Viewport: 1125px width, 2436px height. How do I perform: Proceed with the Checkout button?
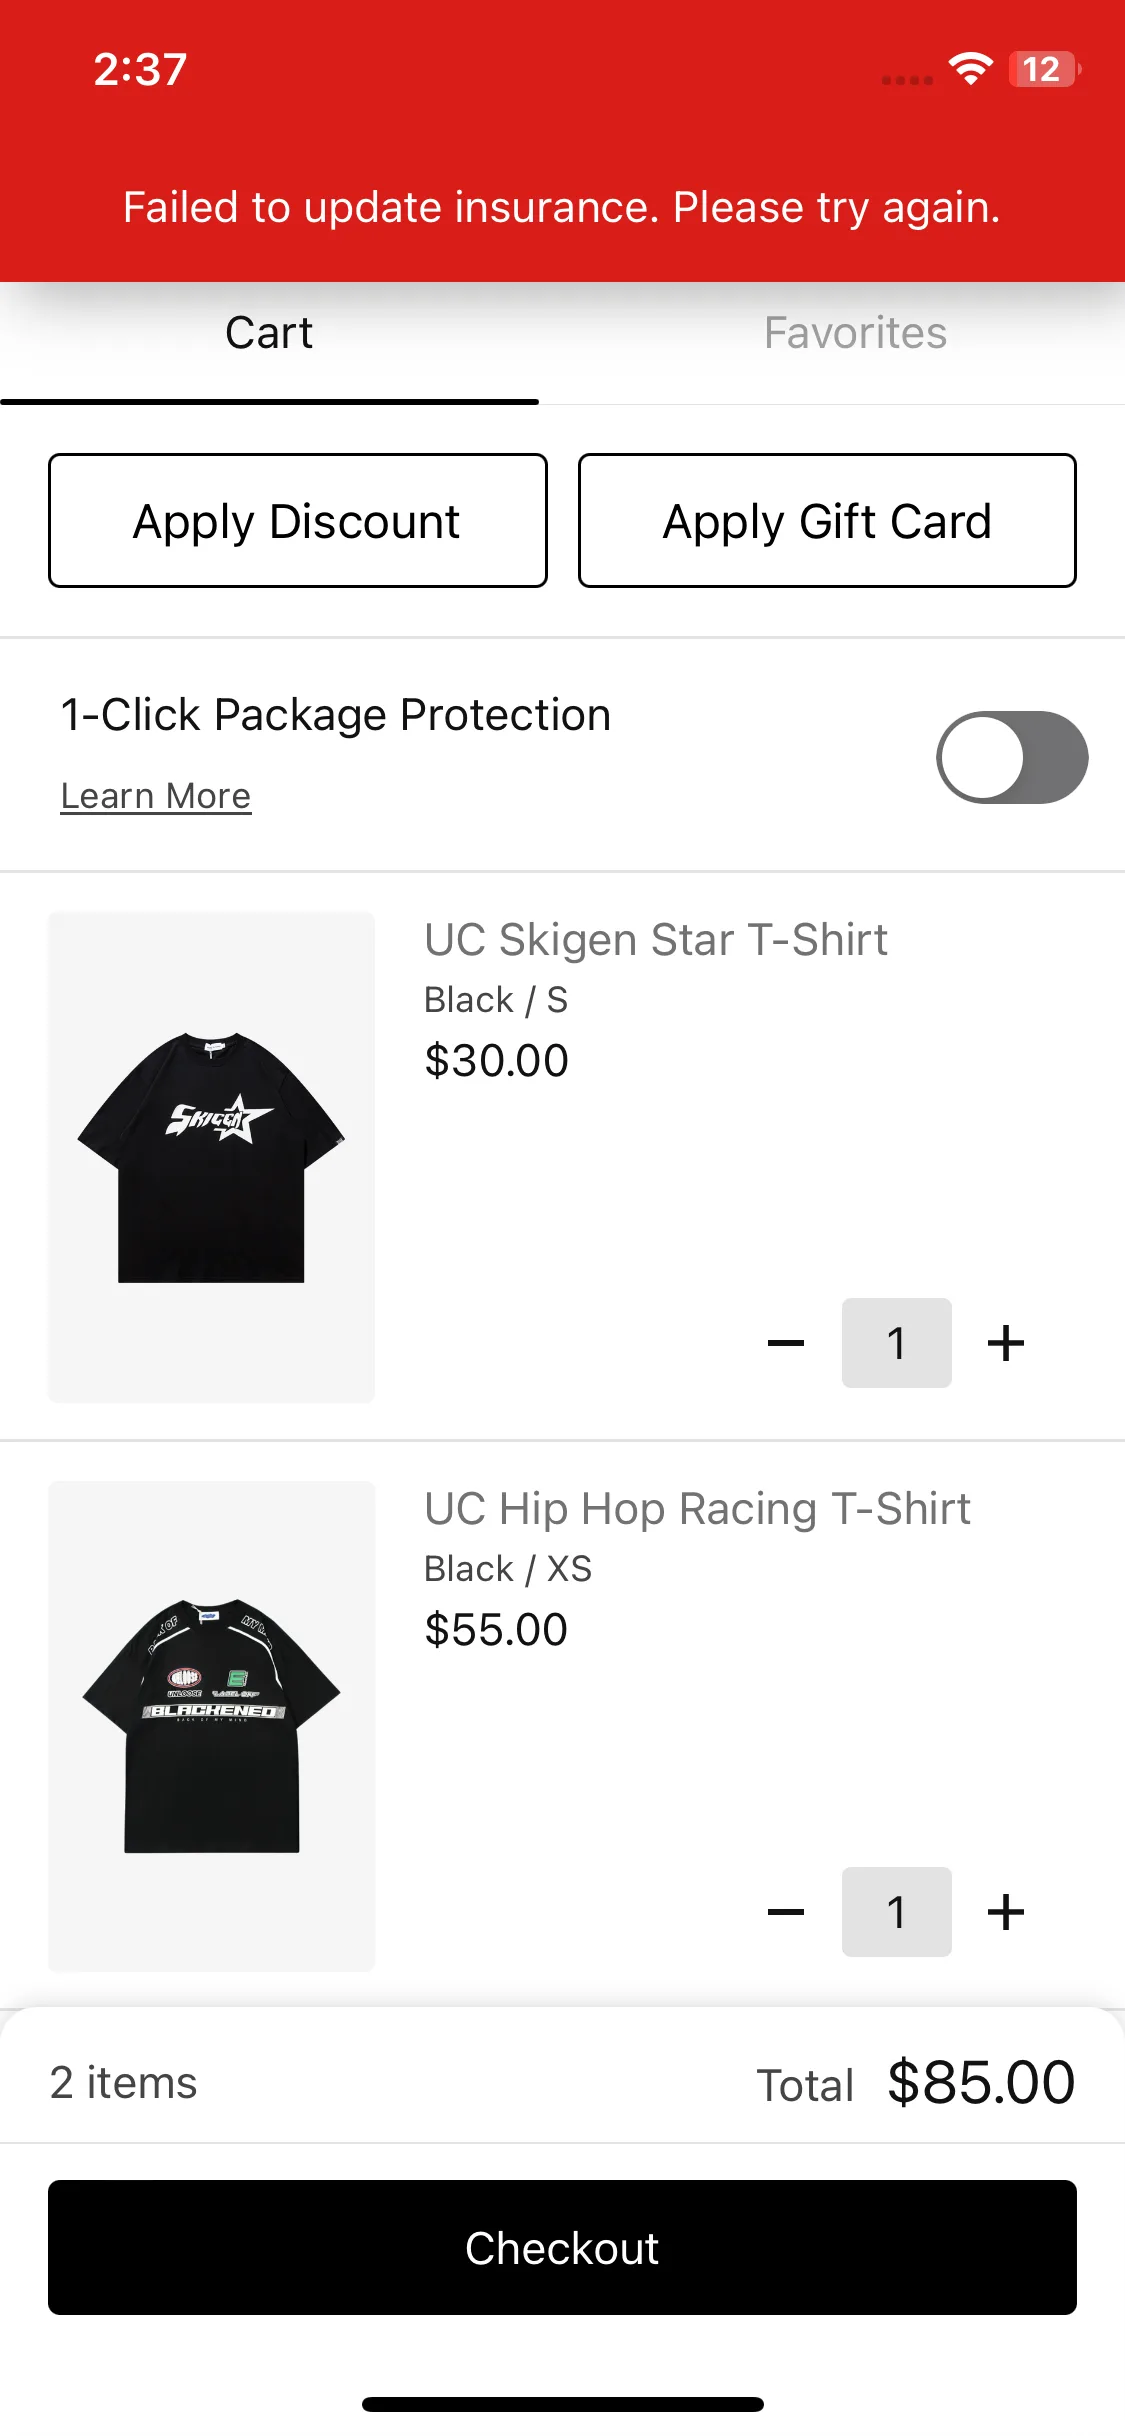(562, 2247)
